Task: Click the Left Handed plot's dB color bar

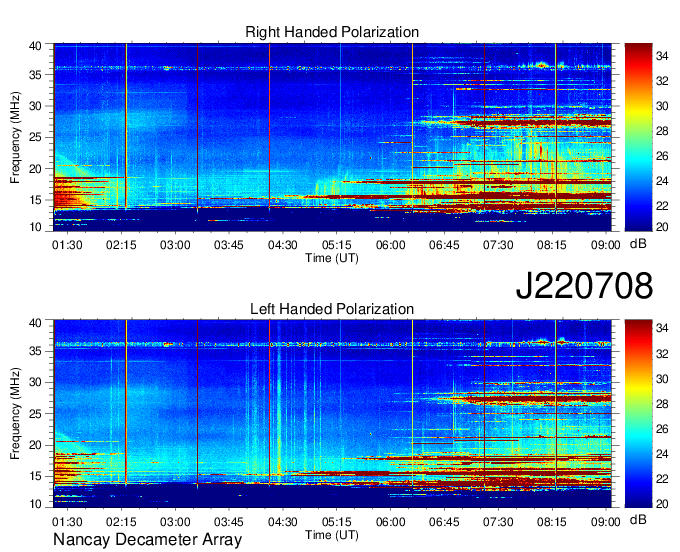Action: 638,414
